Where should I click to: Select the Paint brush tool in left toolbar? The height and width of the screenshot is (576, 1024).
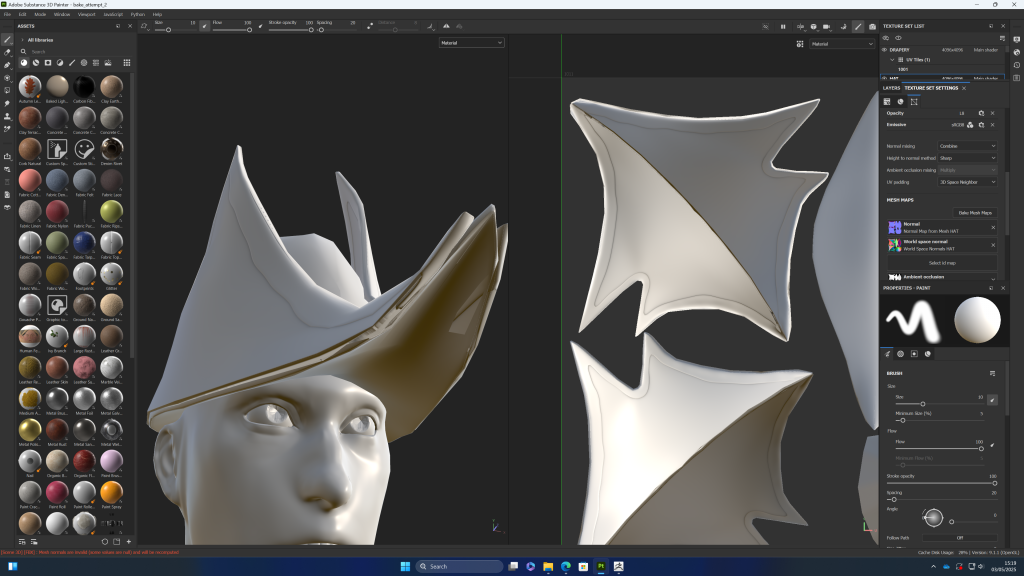tap(8, 40)
